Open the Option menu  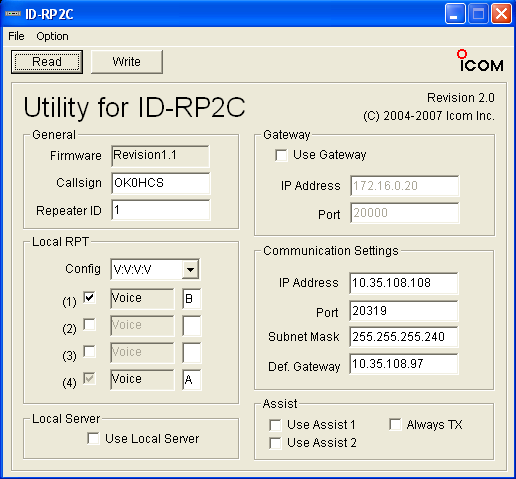click(52, 36)
